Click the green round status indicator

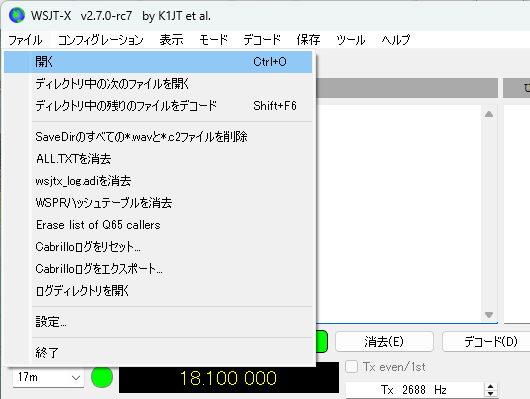click(102, 377)
